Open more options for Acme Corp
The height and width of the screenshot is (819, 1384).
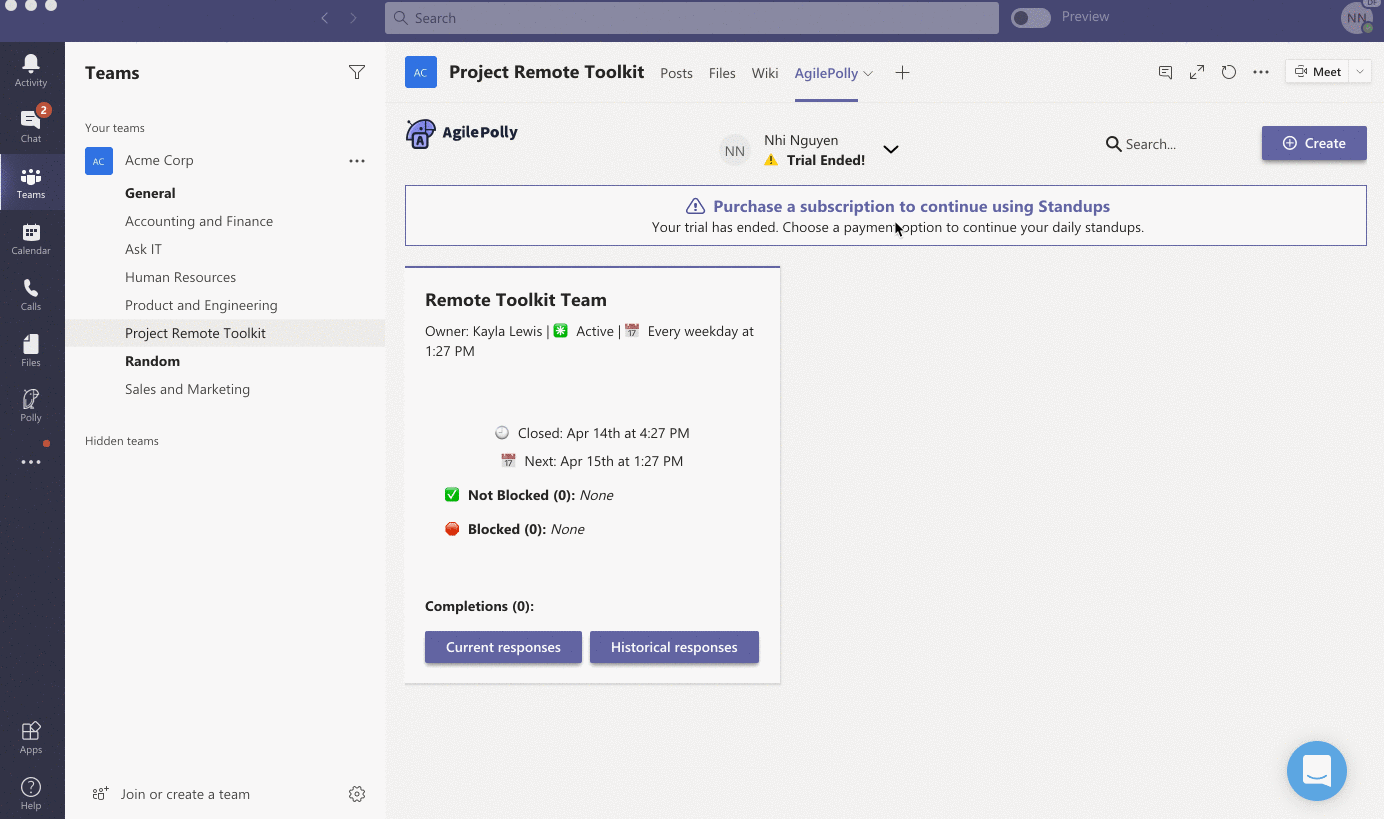[357, 161]
